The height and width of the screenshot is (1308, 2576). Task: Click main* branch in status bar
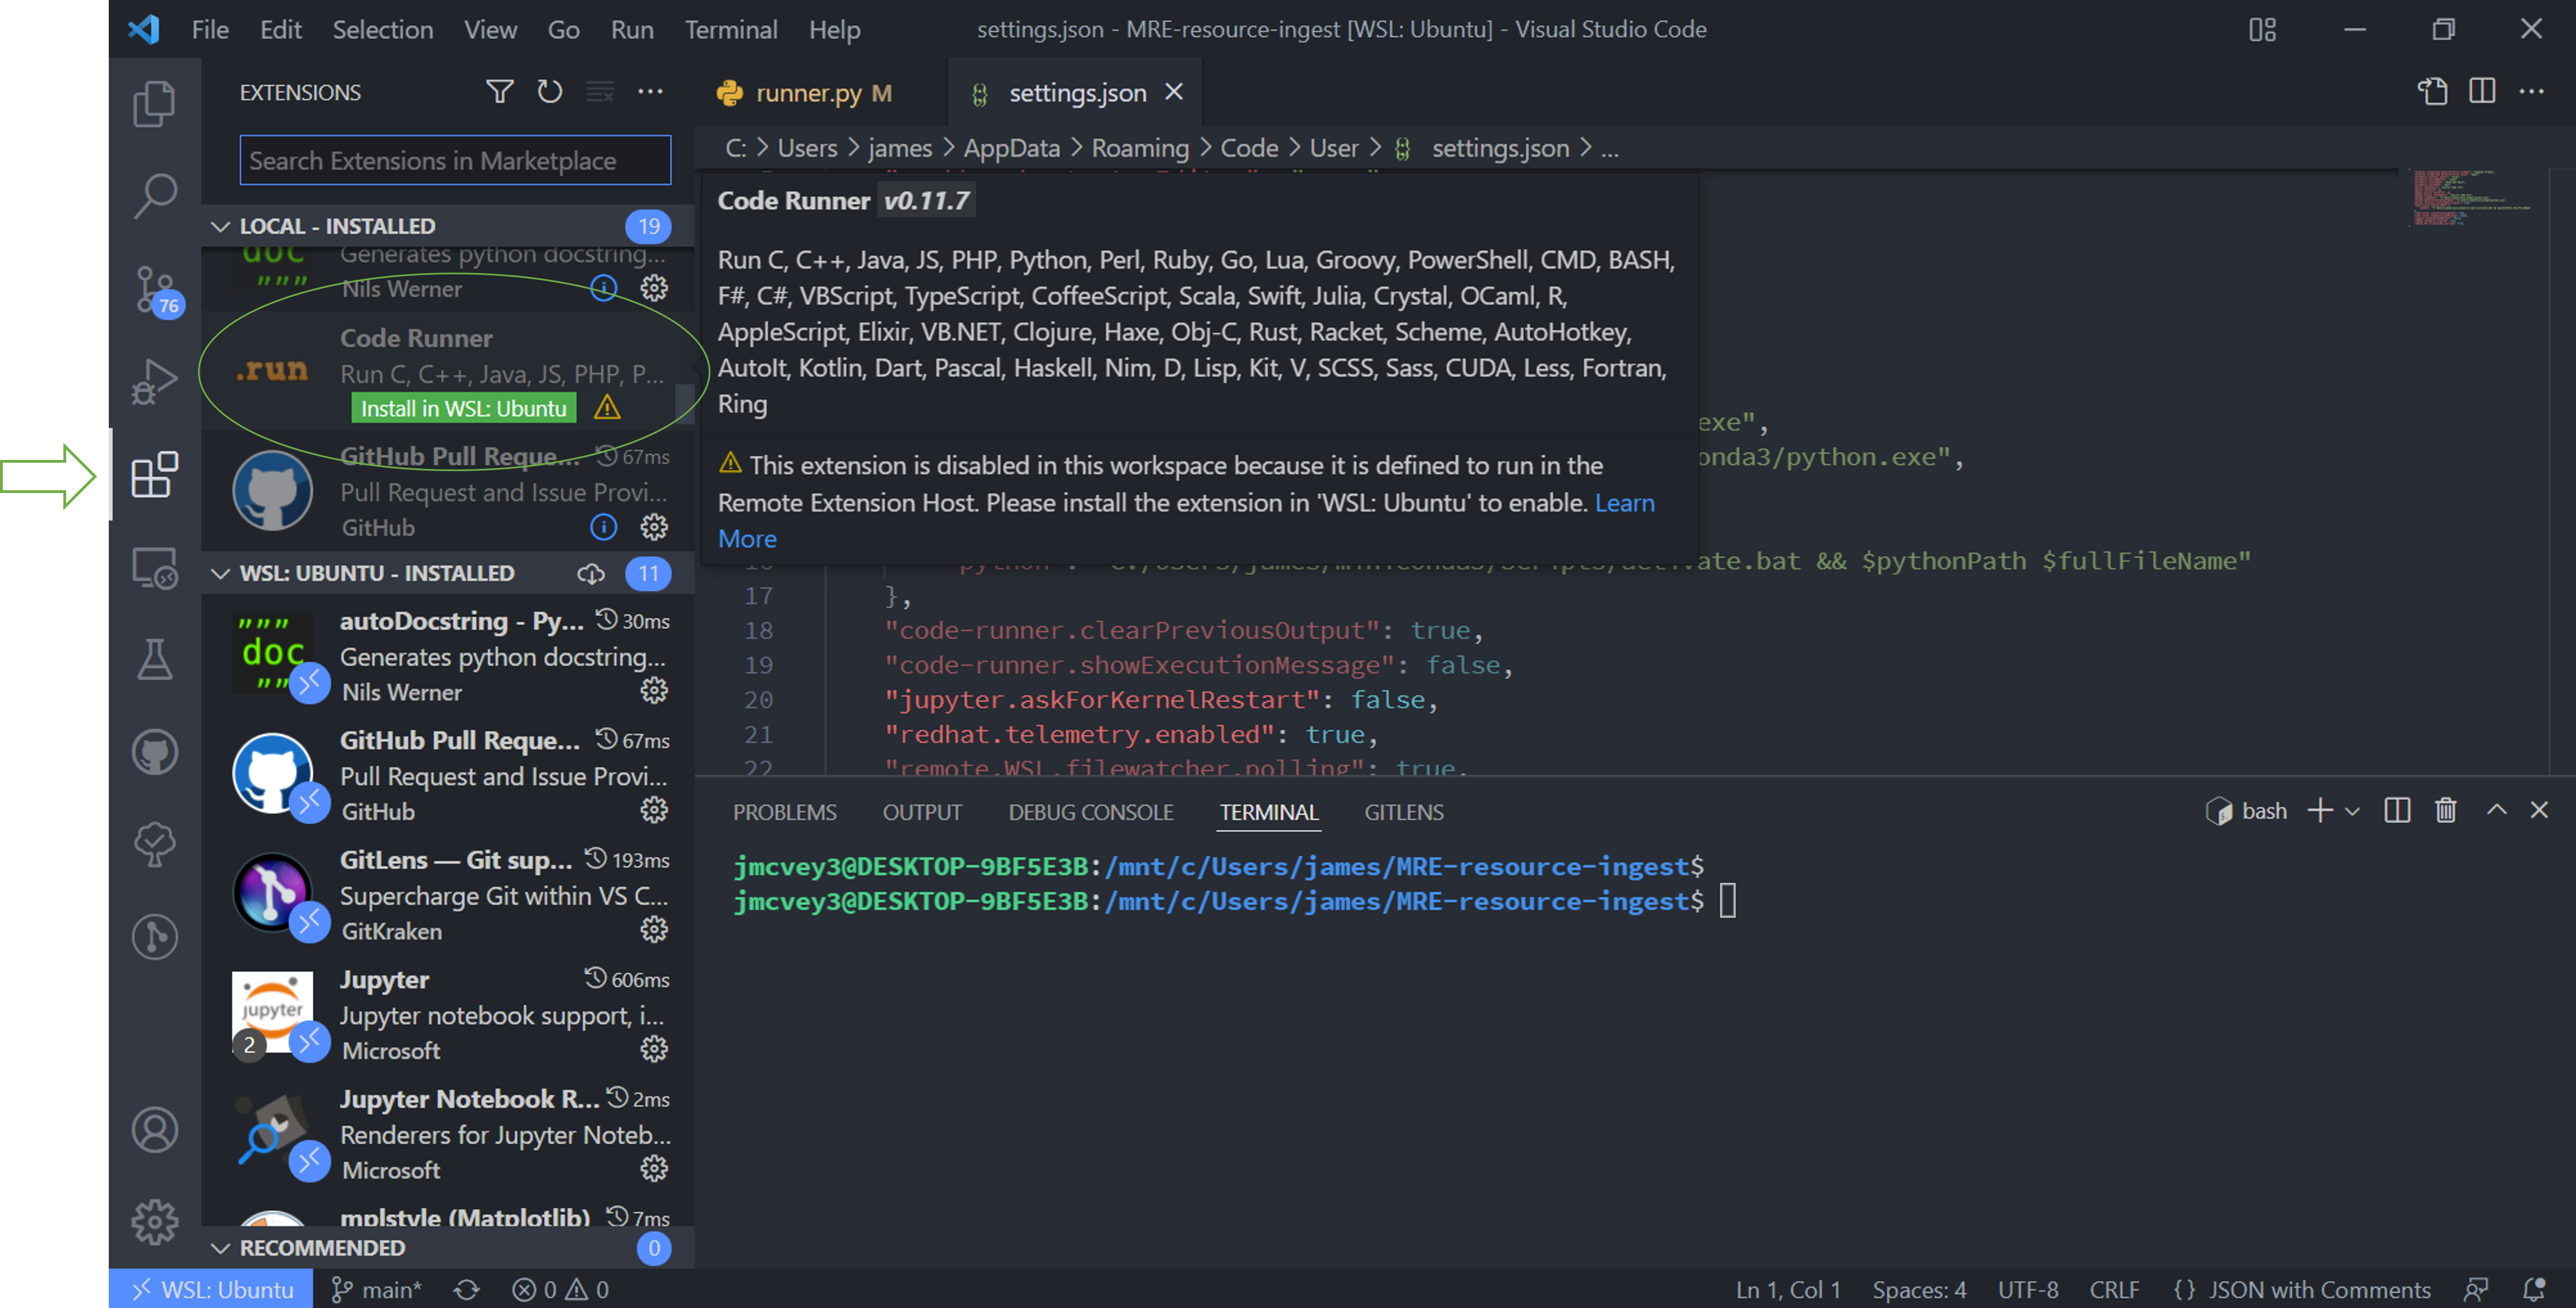point(377,1290)
